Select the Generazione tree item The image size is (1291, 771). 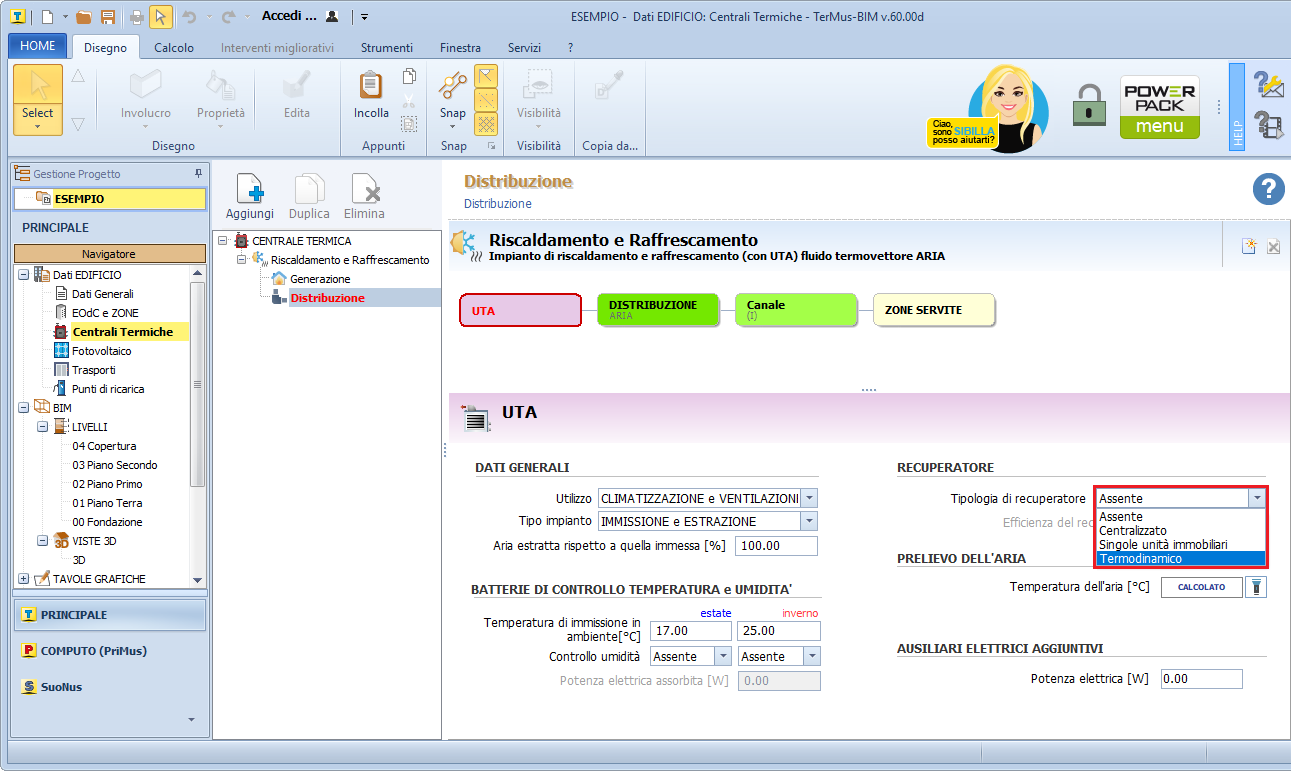click(319, 279)
